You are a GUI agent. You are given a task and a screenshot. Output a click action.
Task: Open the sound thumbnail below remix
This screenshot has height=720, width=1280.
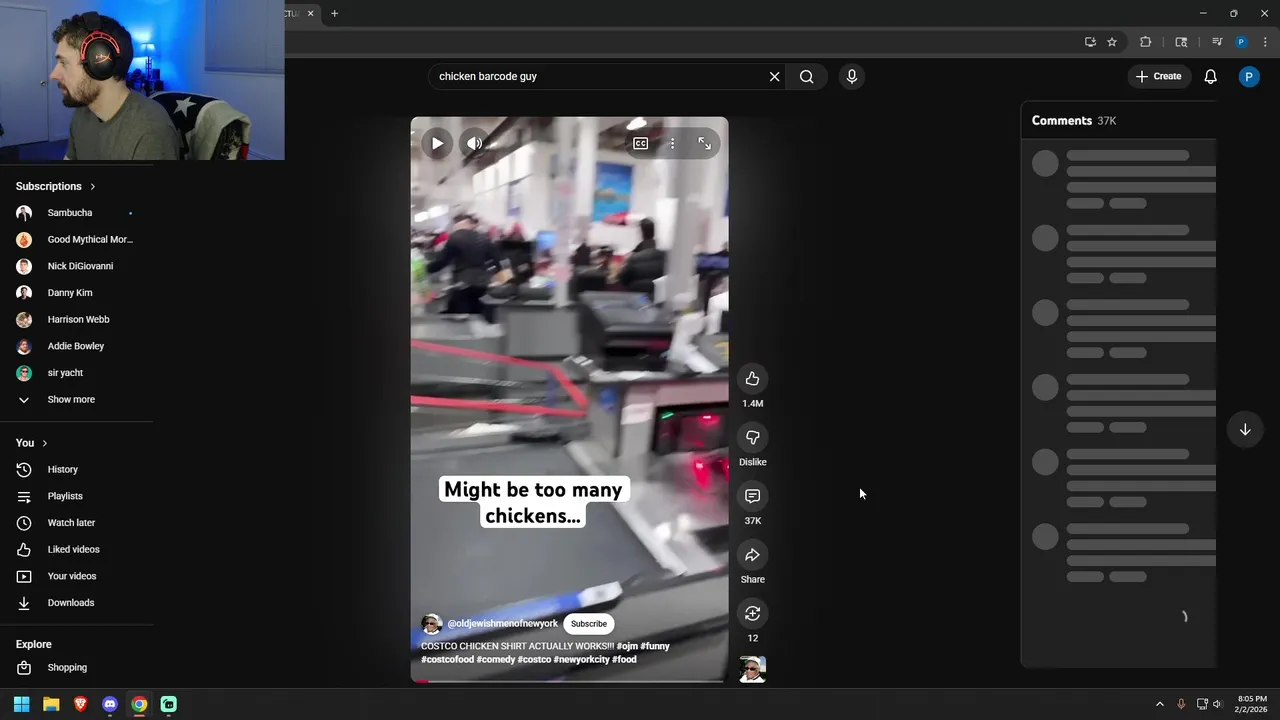(752, 669)
